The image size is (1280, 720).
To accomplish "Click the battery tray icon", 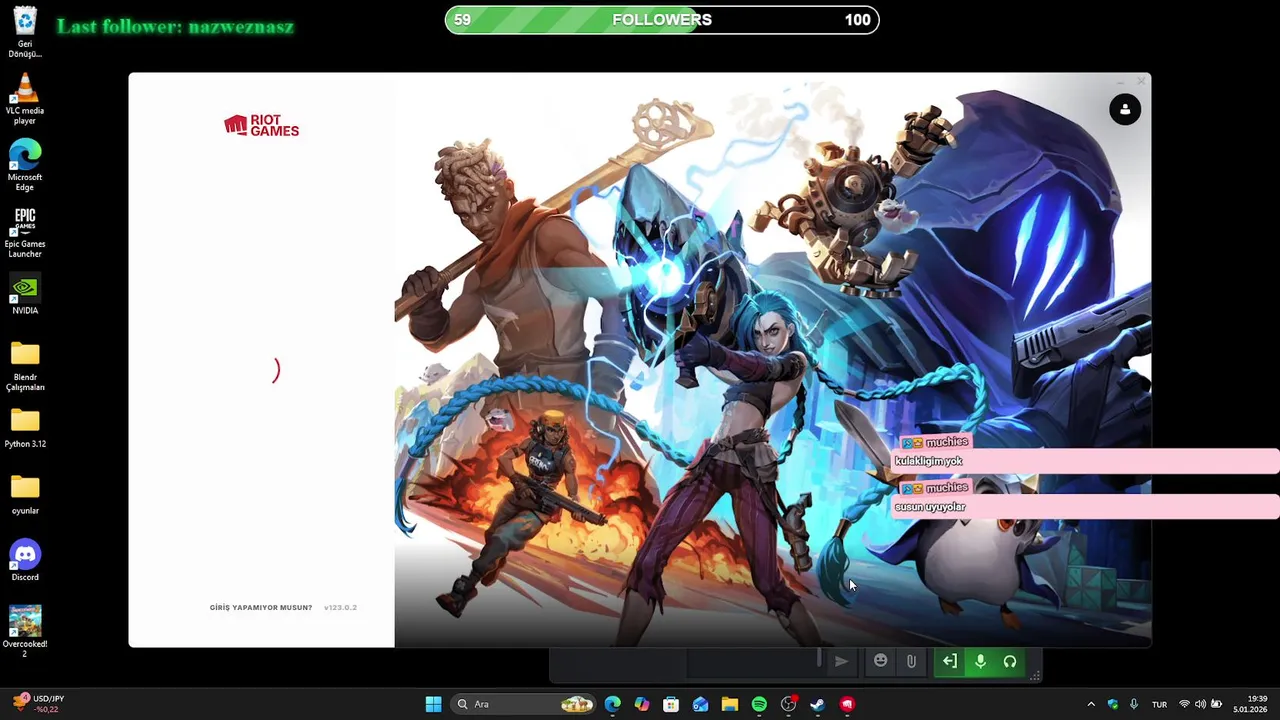I will pos(1216,704).
